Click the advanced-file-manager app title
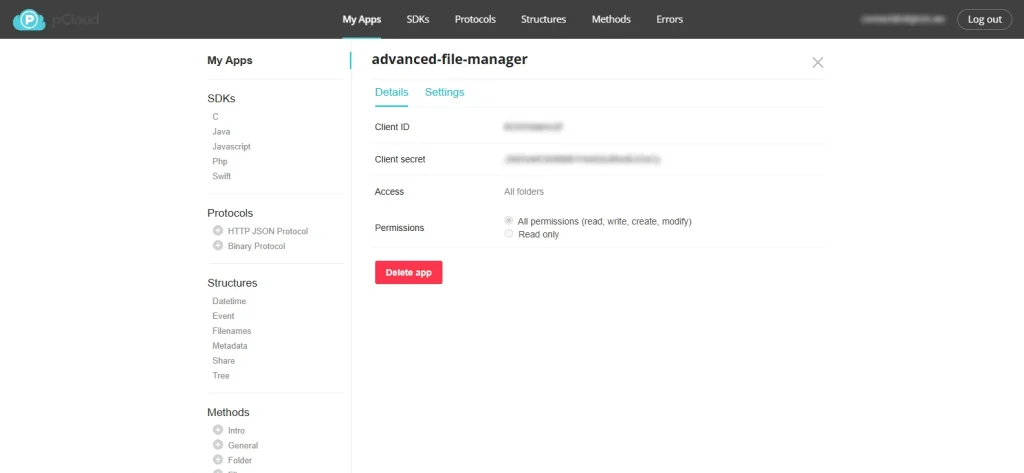 449,59
